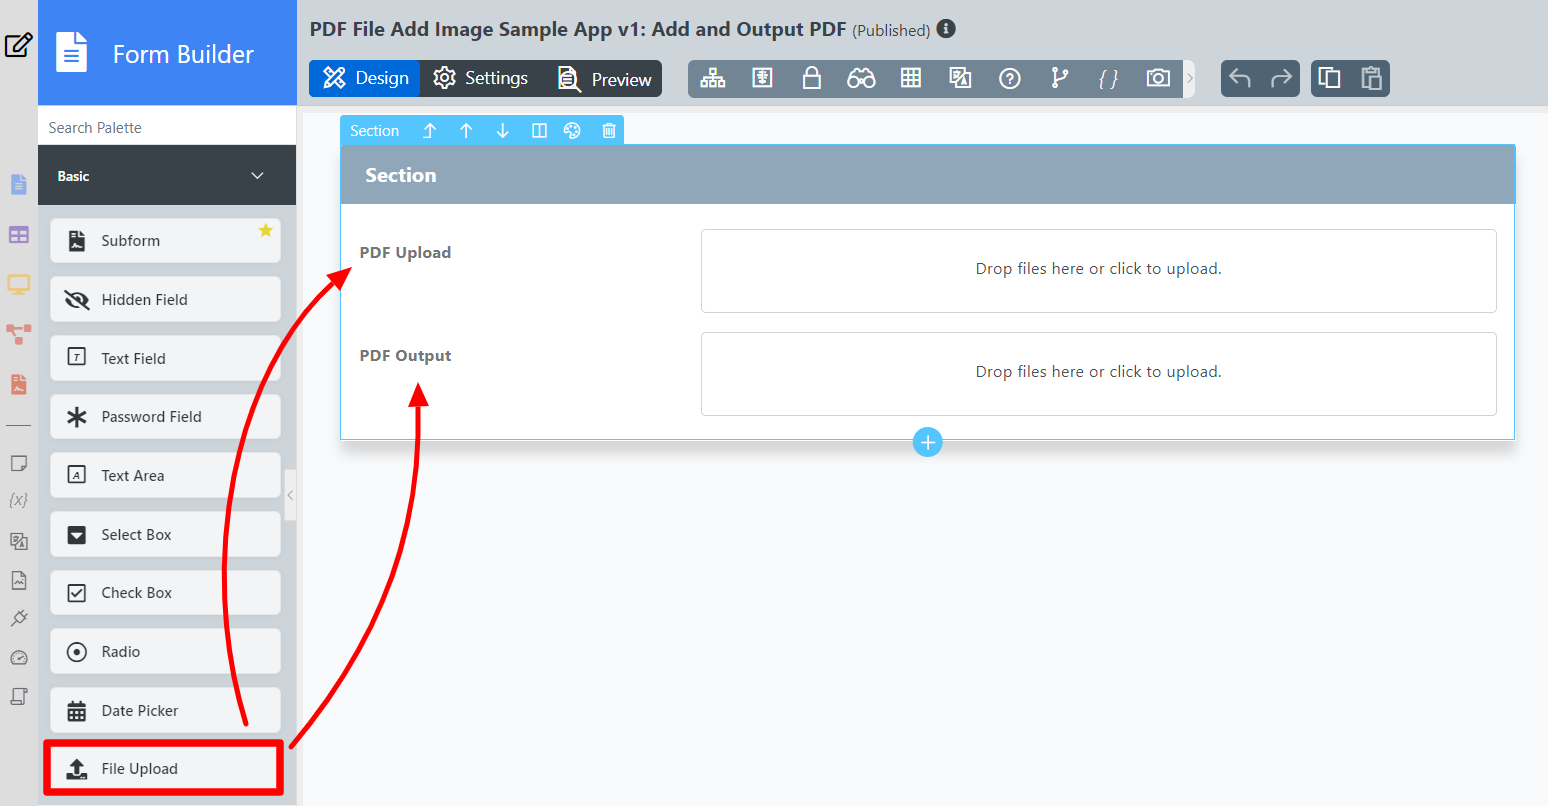Screen dimensions: 1548x806
Task: Switch to the Settings tab
Action: coord(481,78)
